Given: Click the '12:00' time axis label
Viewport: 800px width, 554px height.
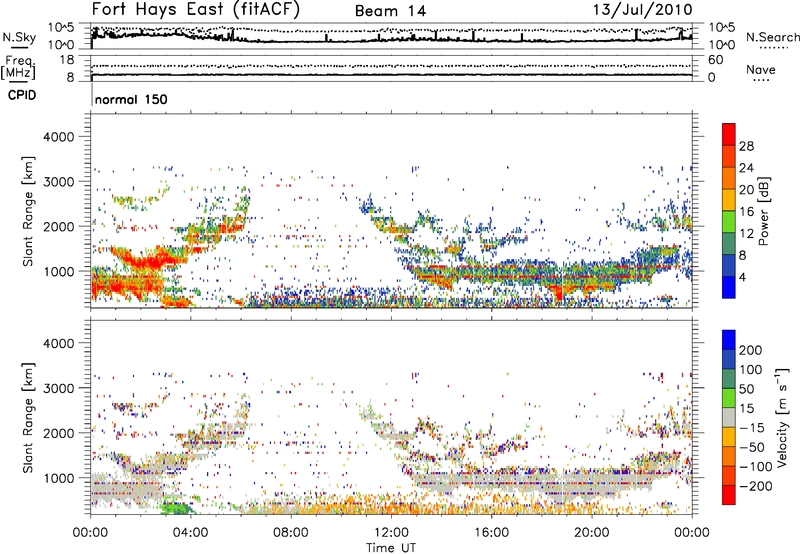Looking at the screenshot, I should tap(391, 533).
